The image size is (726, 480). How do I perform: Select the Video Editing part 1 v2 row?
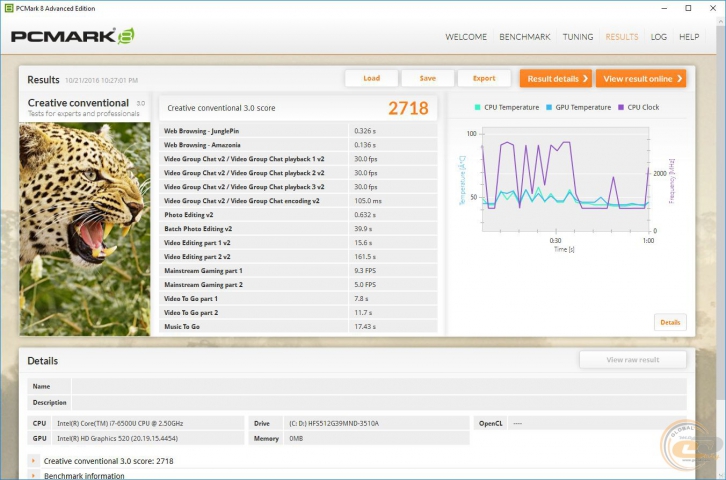(x=298, y=243)
